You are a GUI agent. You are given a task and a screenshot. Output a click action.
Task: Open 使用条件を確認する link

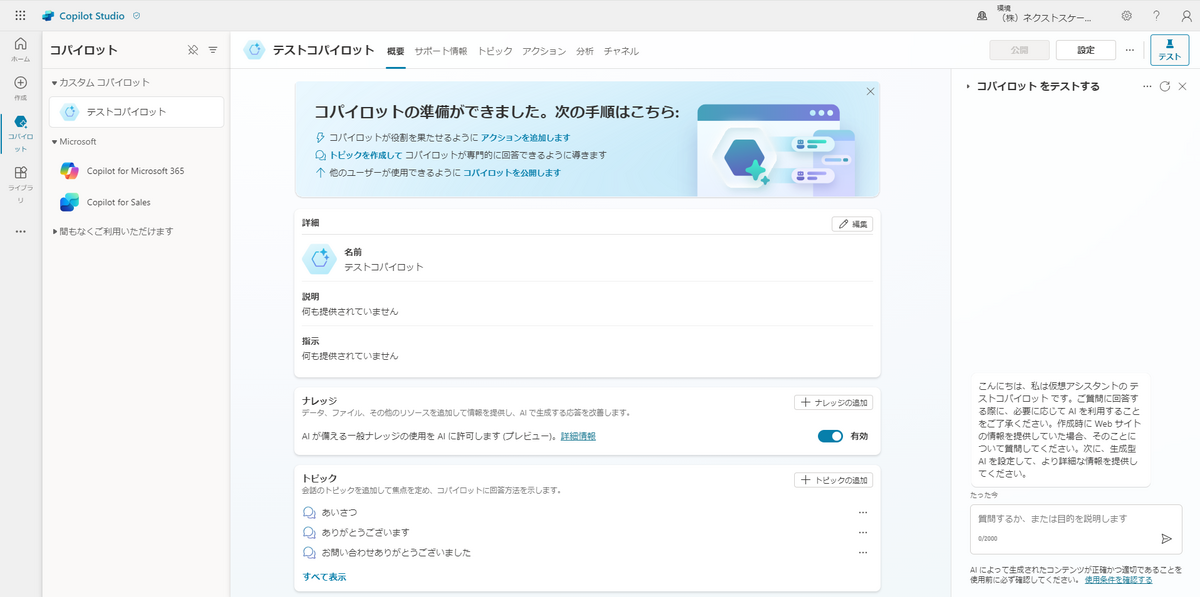tap(1118, 579)
